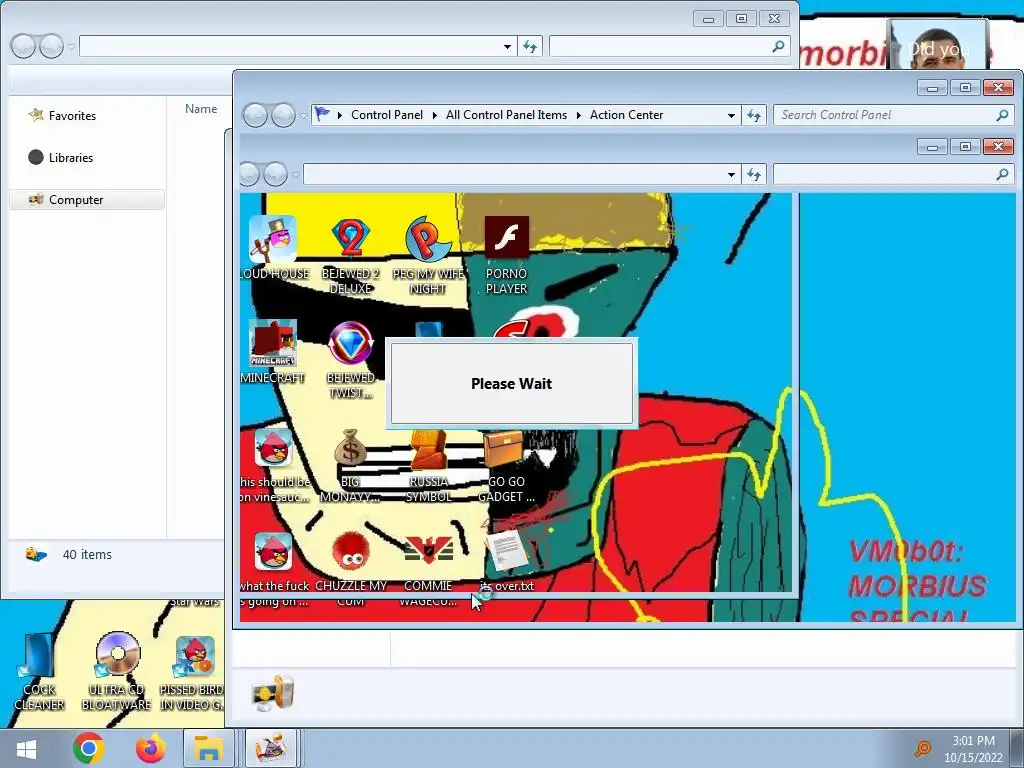Go forward in the Action Center window
The width and height of the screenshot is (1024, 768).
tap(283, 116)
